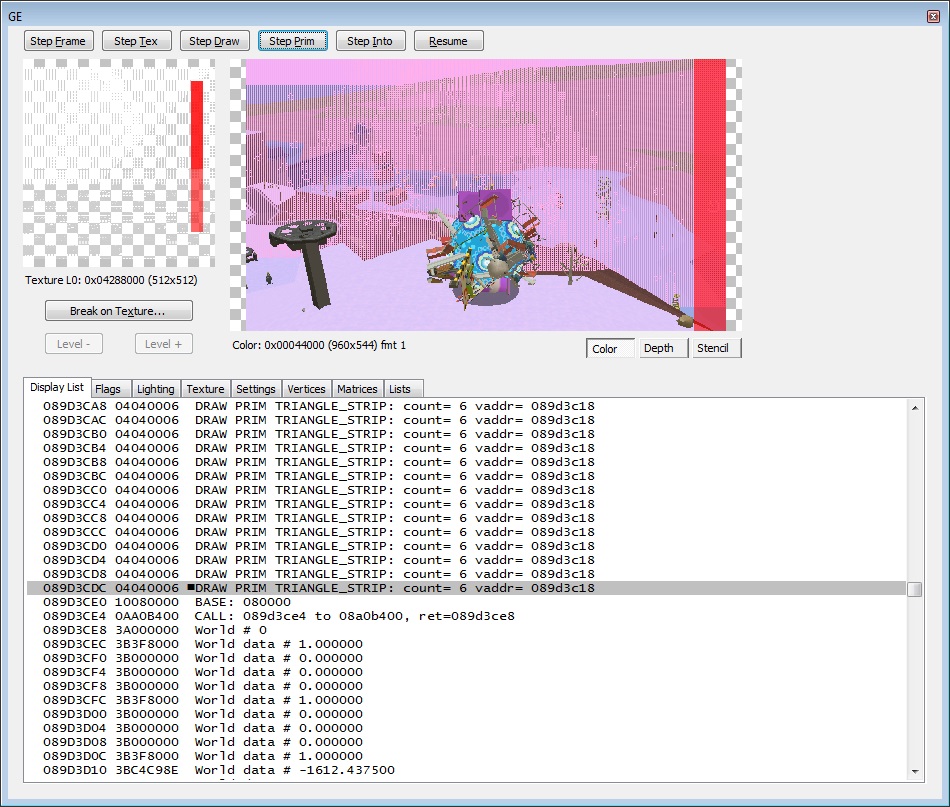The image size is (950, 807).
Task: Click the Step Frame button
Action: pos(59,41)
